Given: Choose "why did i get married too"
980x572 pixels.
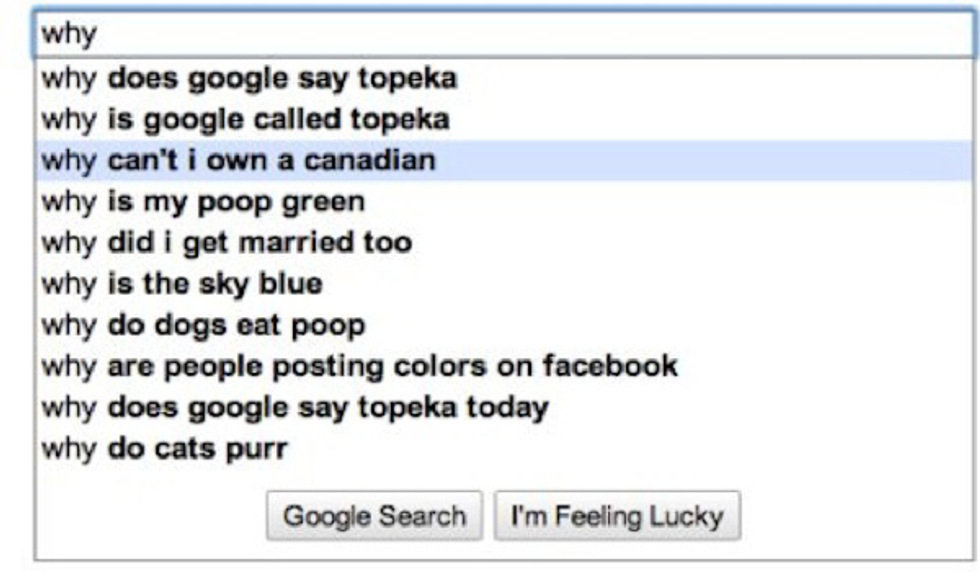Looking at the screenshot, I should (x=226, y=242).
